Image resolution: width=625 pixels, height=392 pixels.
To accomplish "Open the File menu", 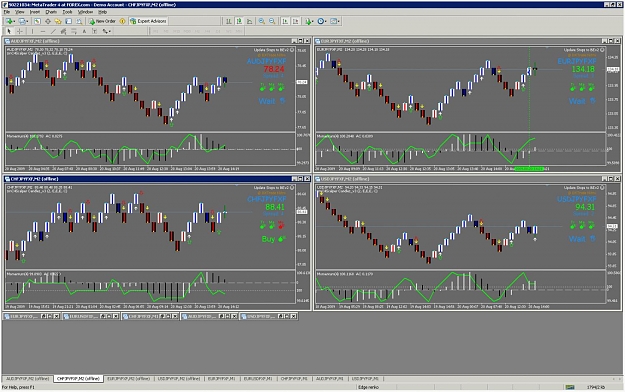I will click(7, 12).
